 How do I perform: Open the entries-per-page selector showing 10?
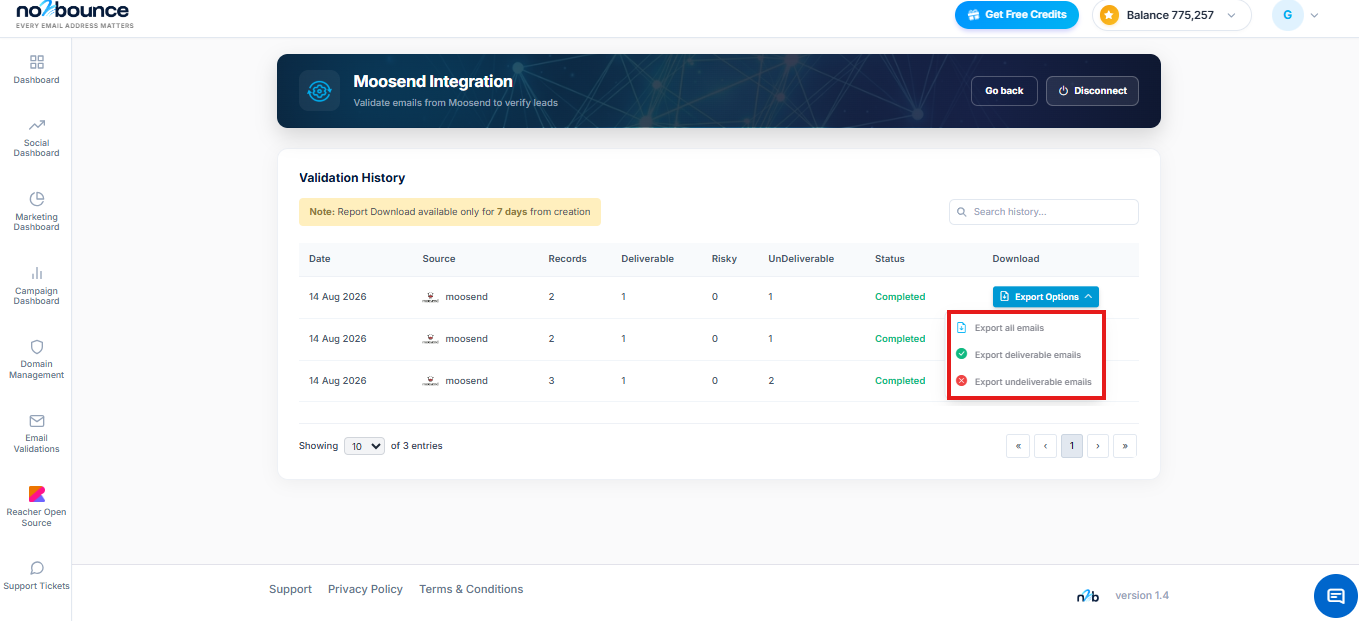(x=364, y=446)
